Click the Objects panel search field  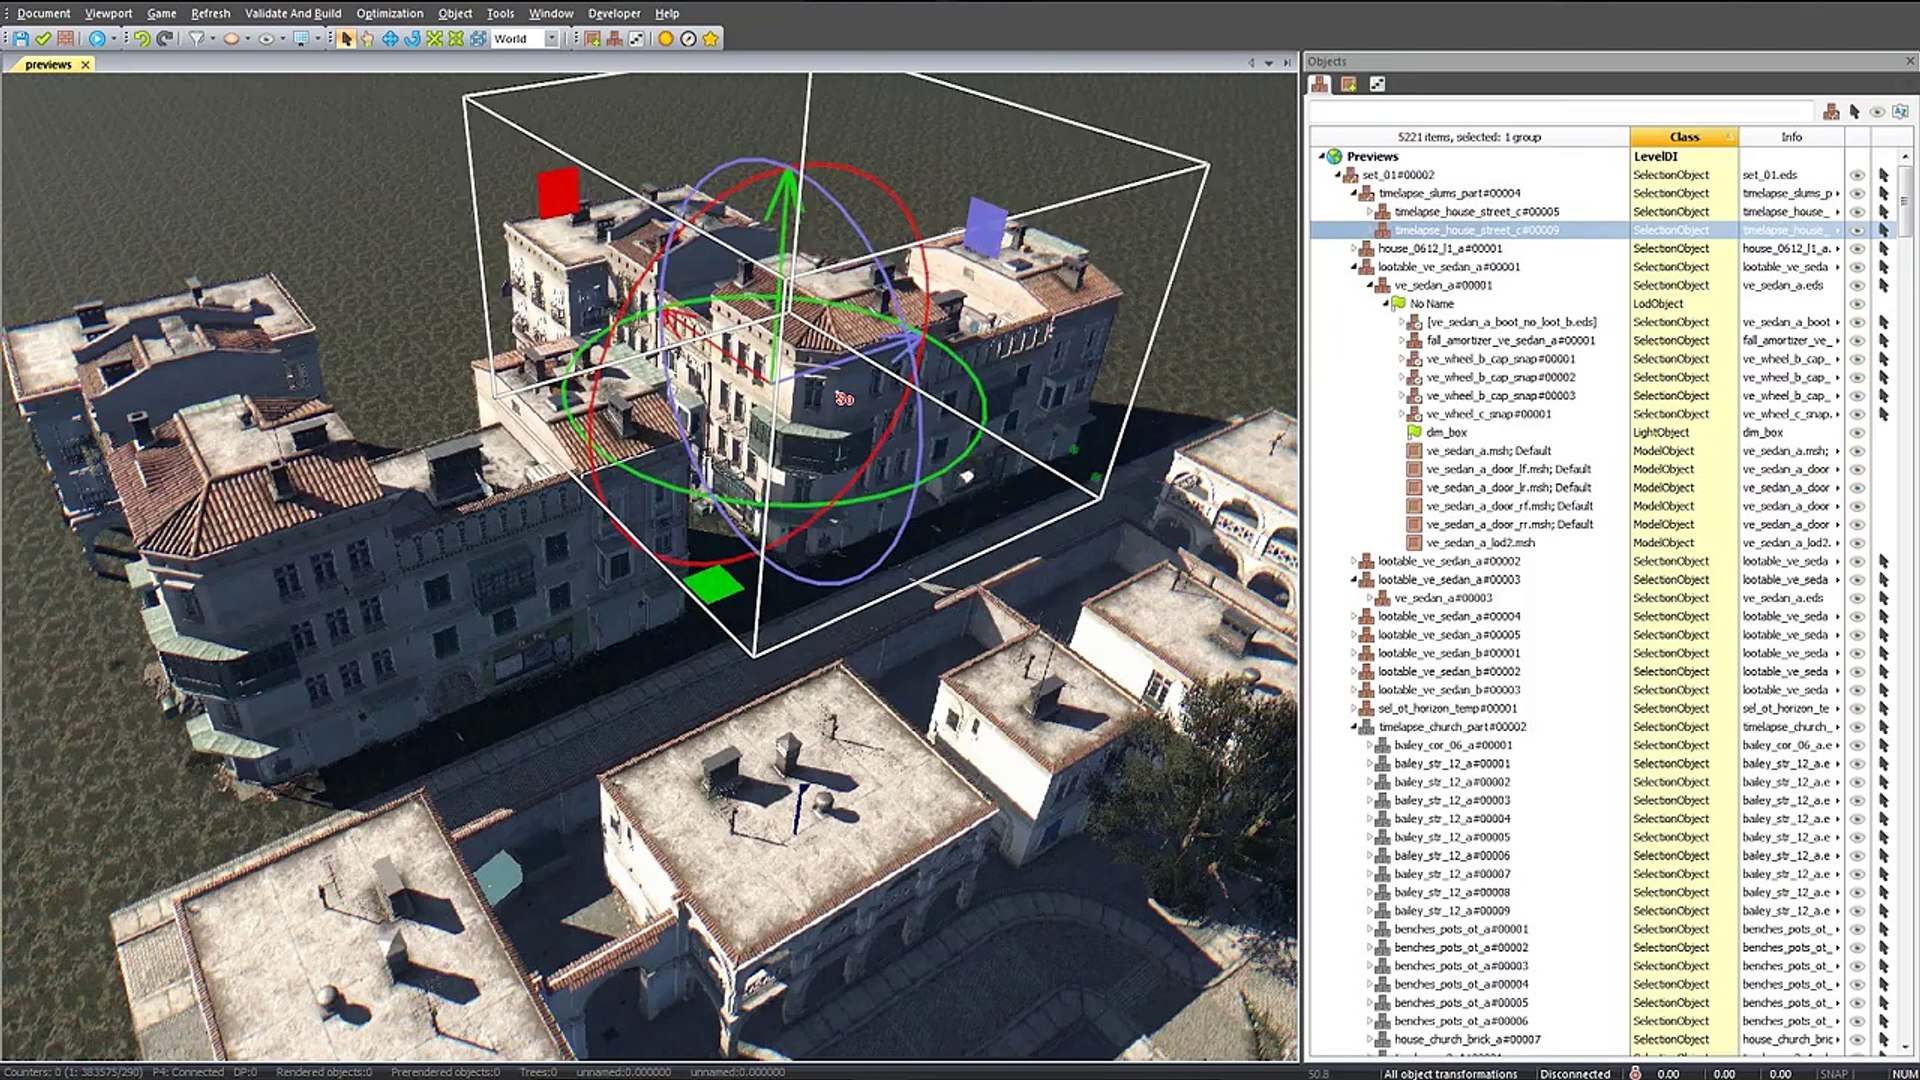[1560, 111]
